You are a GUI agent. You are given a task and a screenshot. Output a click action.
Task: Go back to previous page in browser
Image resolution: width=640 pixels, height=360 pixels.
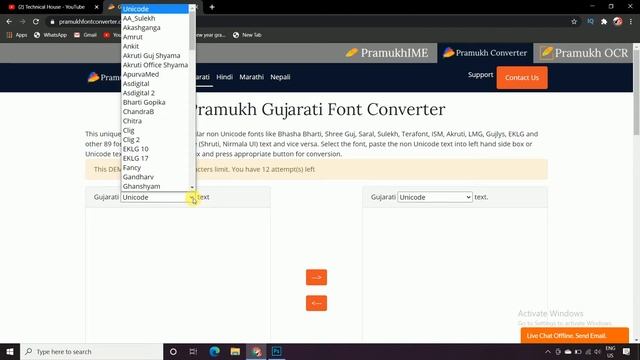pyautogui.click(x=9, y=22)
